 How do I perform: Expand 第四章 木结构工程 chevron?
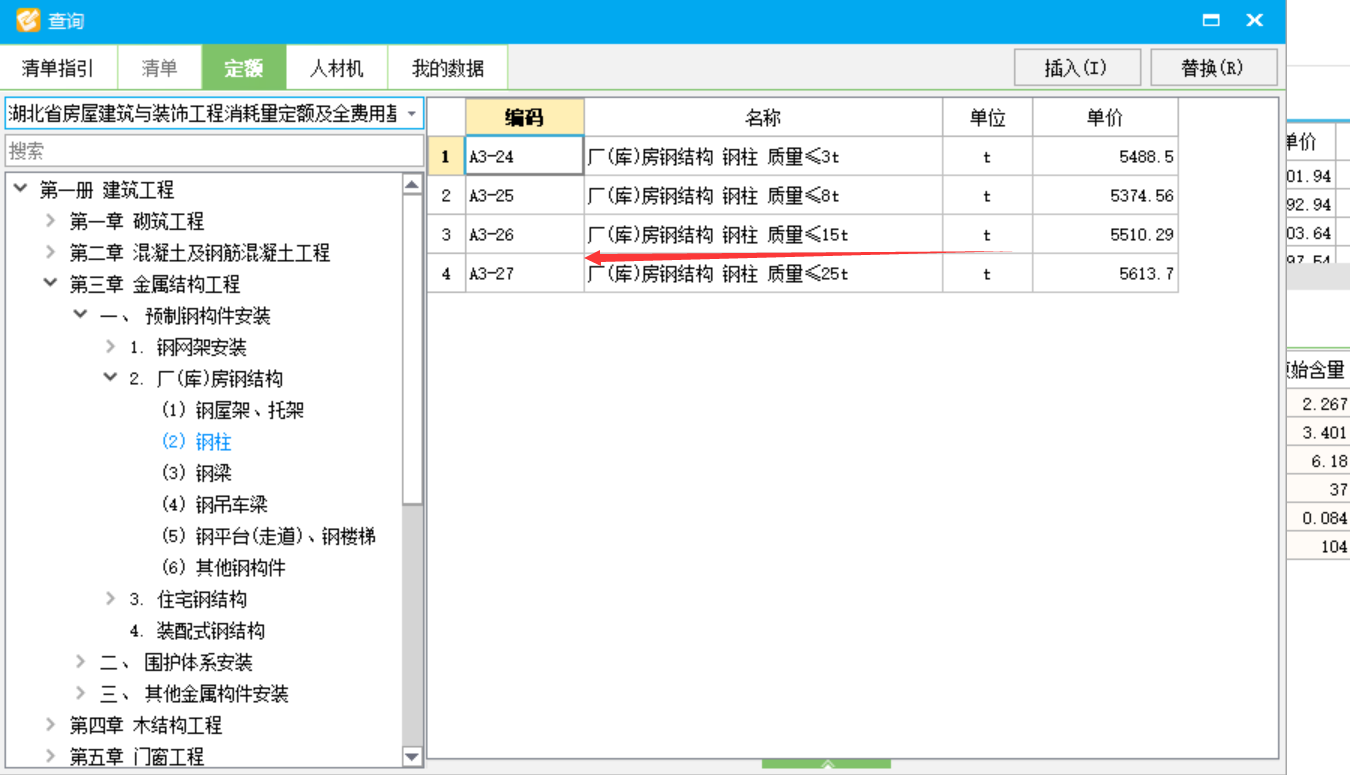pyautogui.click(x=50, y=725)
